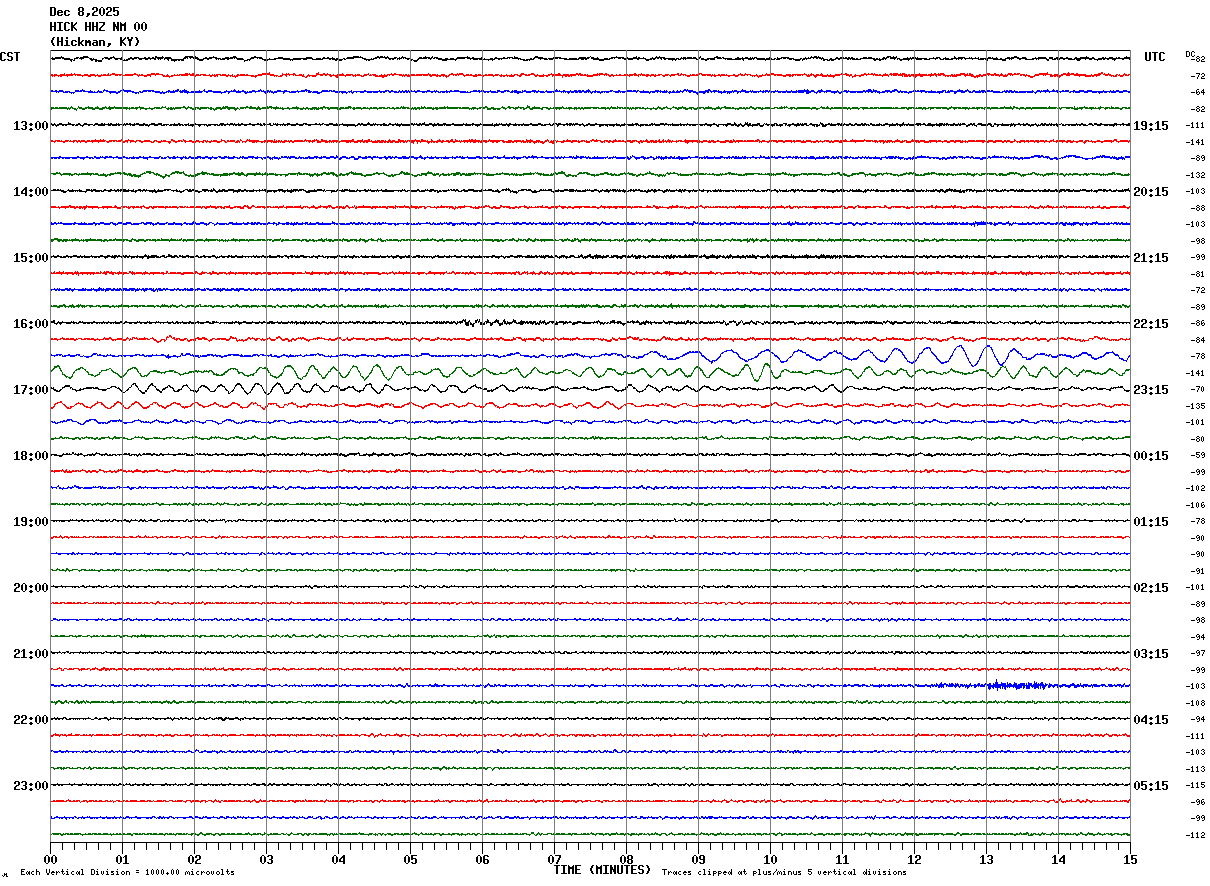Screen dimensions: 1210x886
Task: Click the 20:00 CST time label
Action: point(30,588)
